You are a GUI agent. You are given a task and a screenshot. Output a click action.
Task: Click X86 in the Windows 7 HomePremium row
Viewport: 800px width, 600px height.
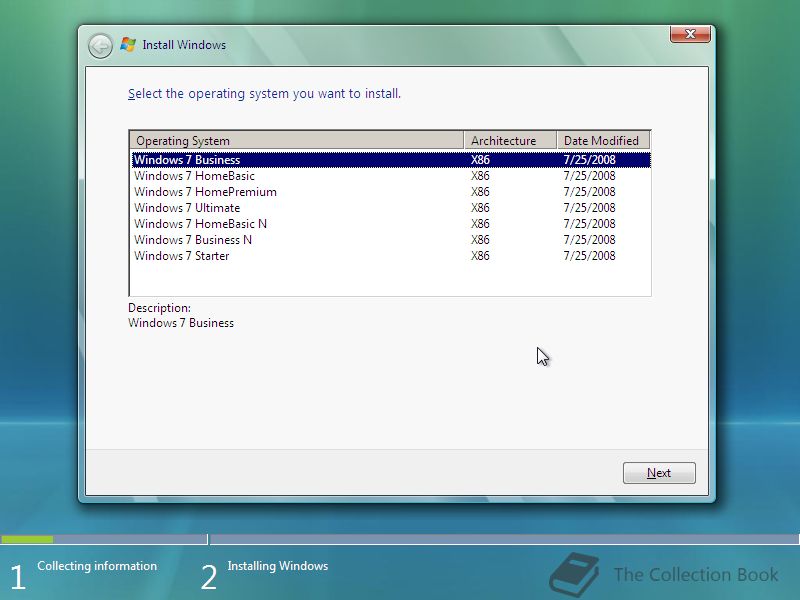(x=480, y=192)
